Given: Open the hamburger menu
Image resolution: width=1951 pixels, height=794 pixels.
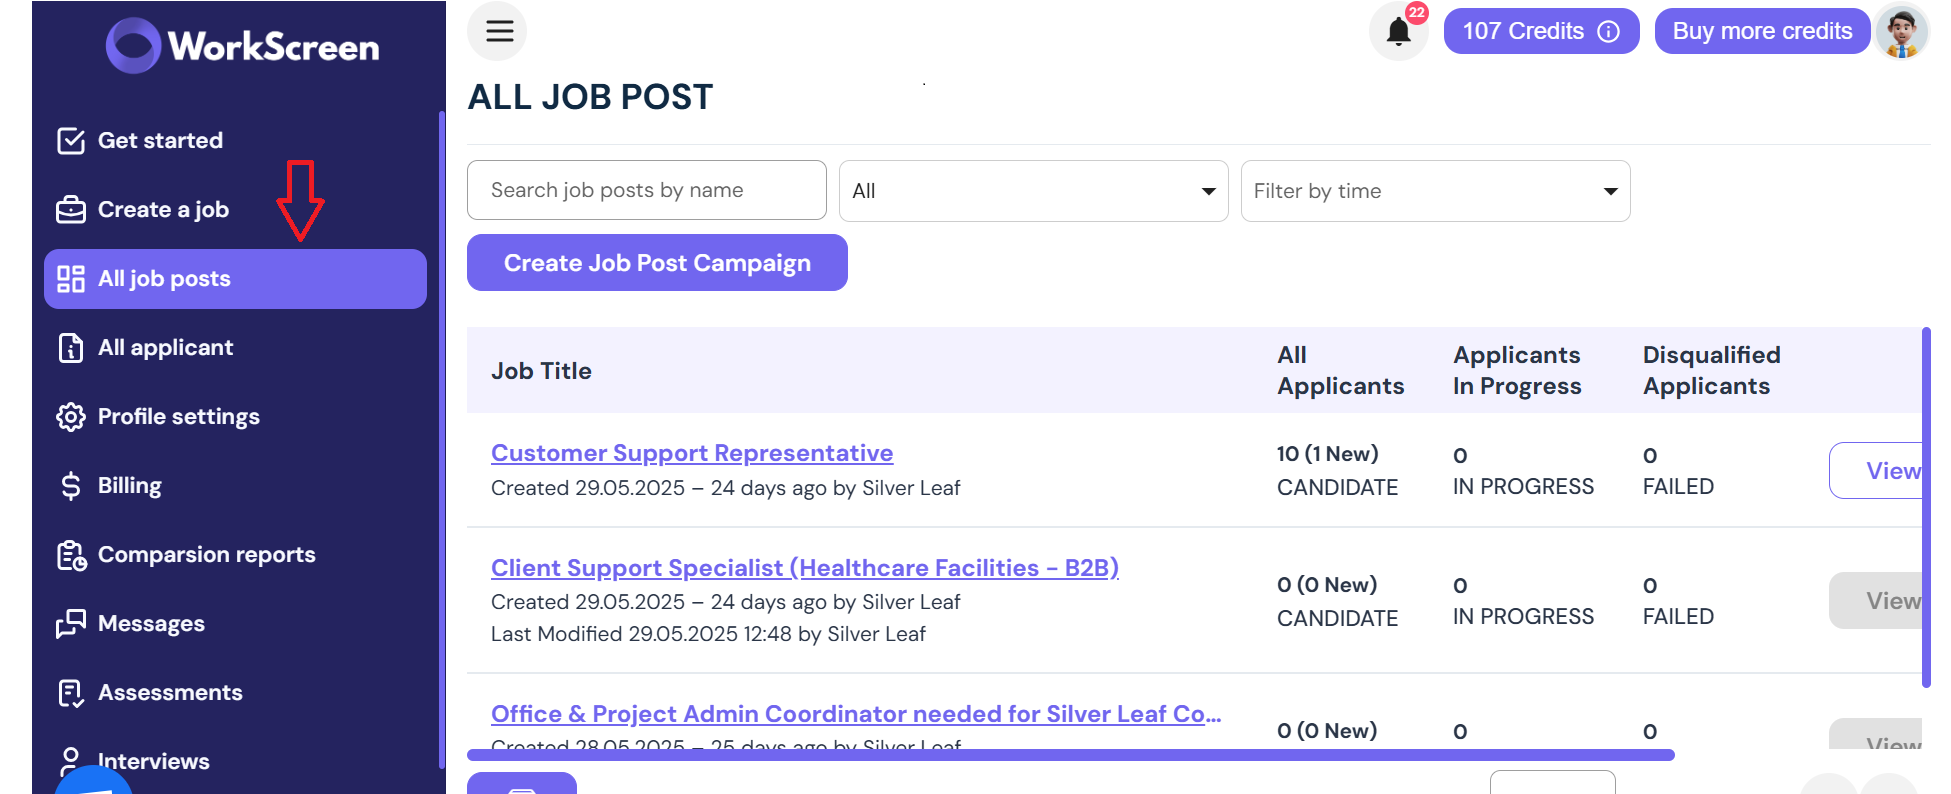Looking at the screenshot, I should click(498, 31).
